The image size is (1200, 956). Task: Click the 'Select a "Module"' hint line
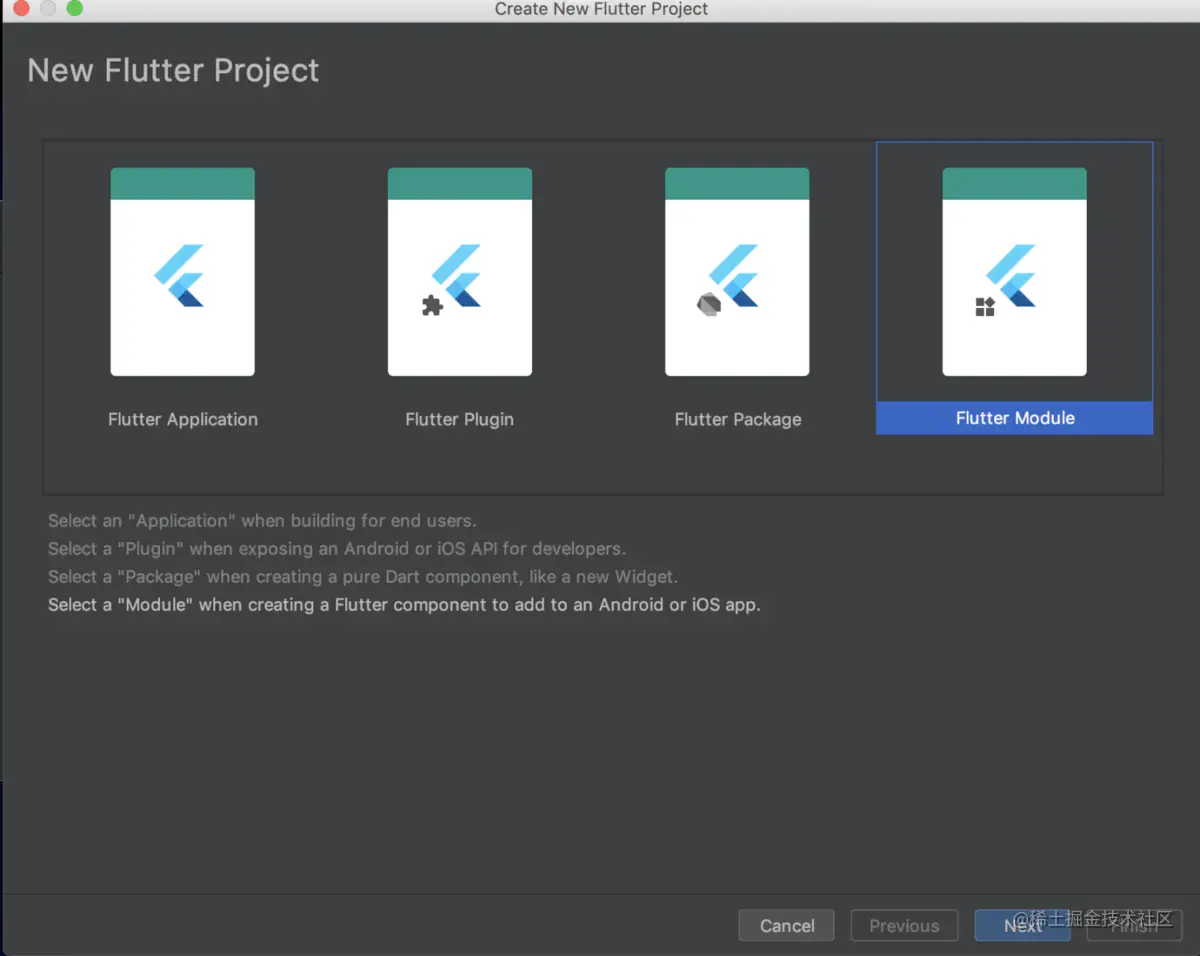point(404,605)
